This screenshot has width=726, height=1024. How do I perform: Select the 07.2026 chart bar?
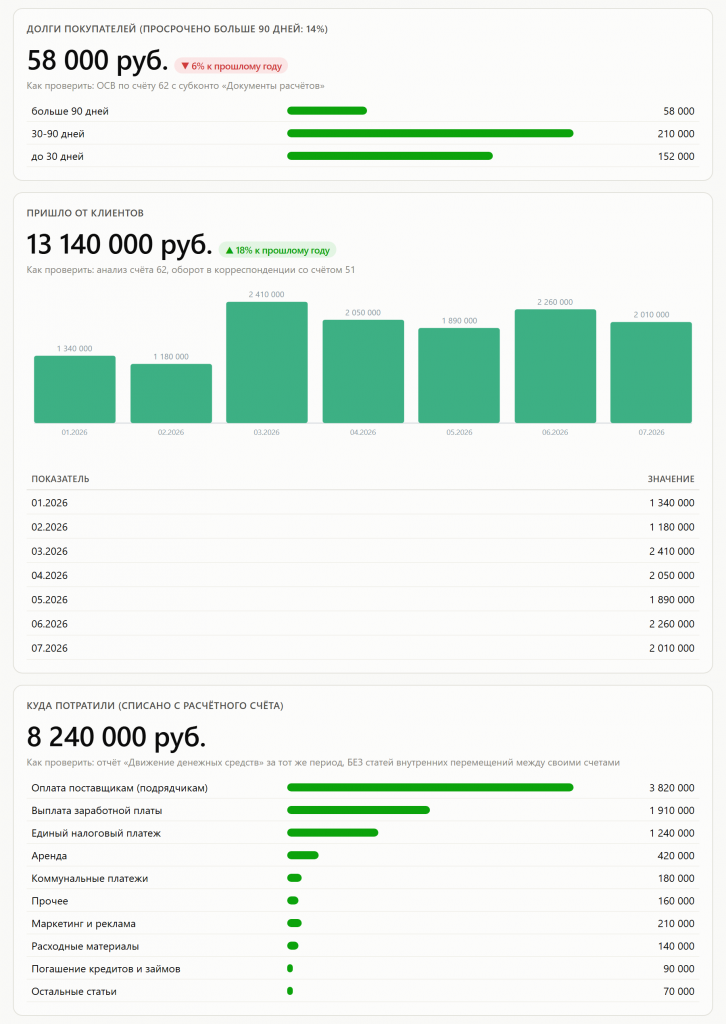tap(651, 372)
